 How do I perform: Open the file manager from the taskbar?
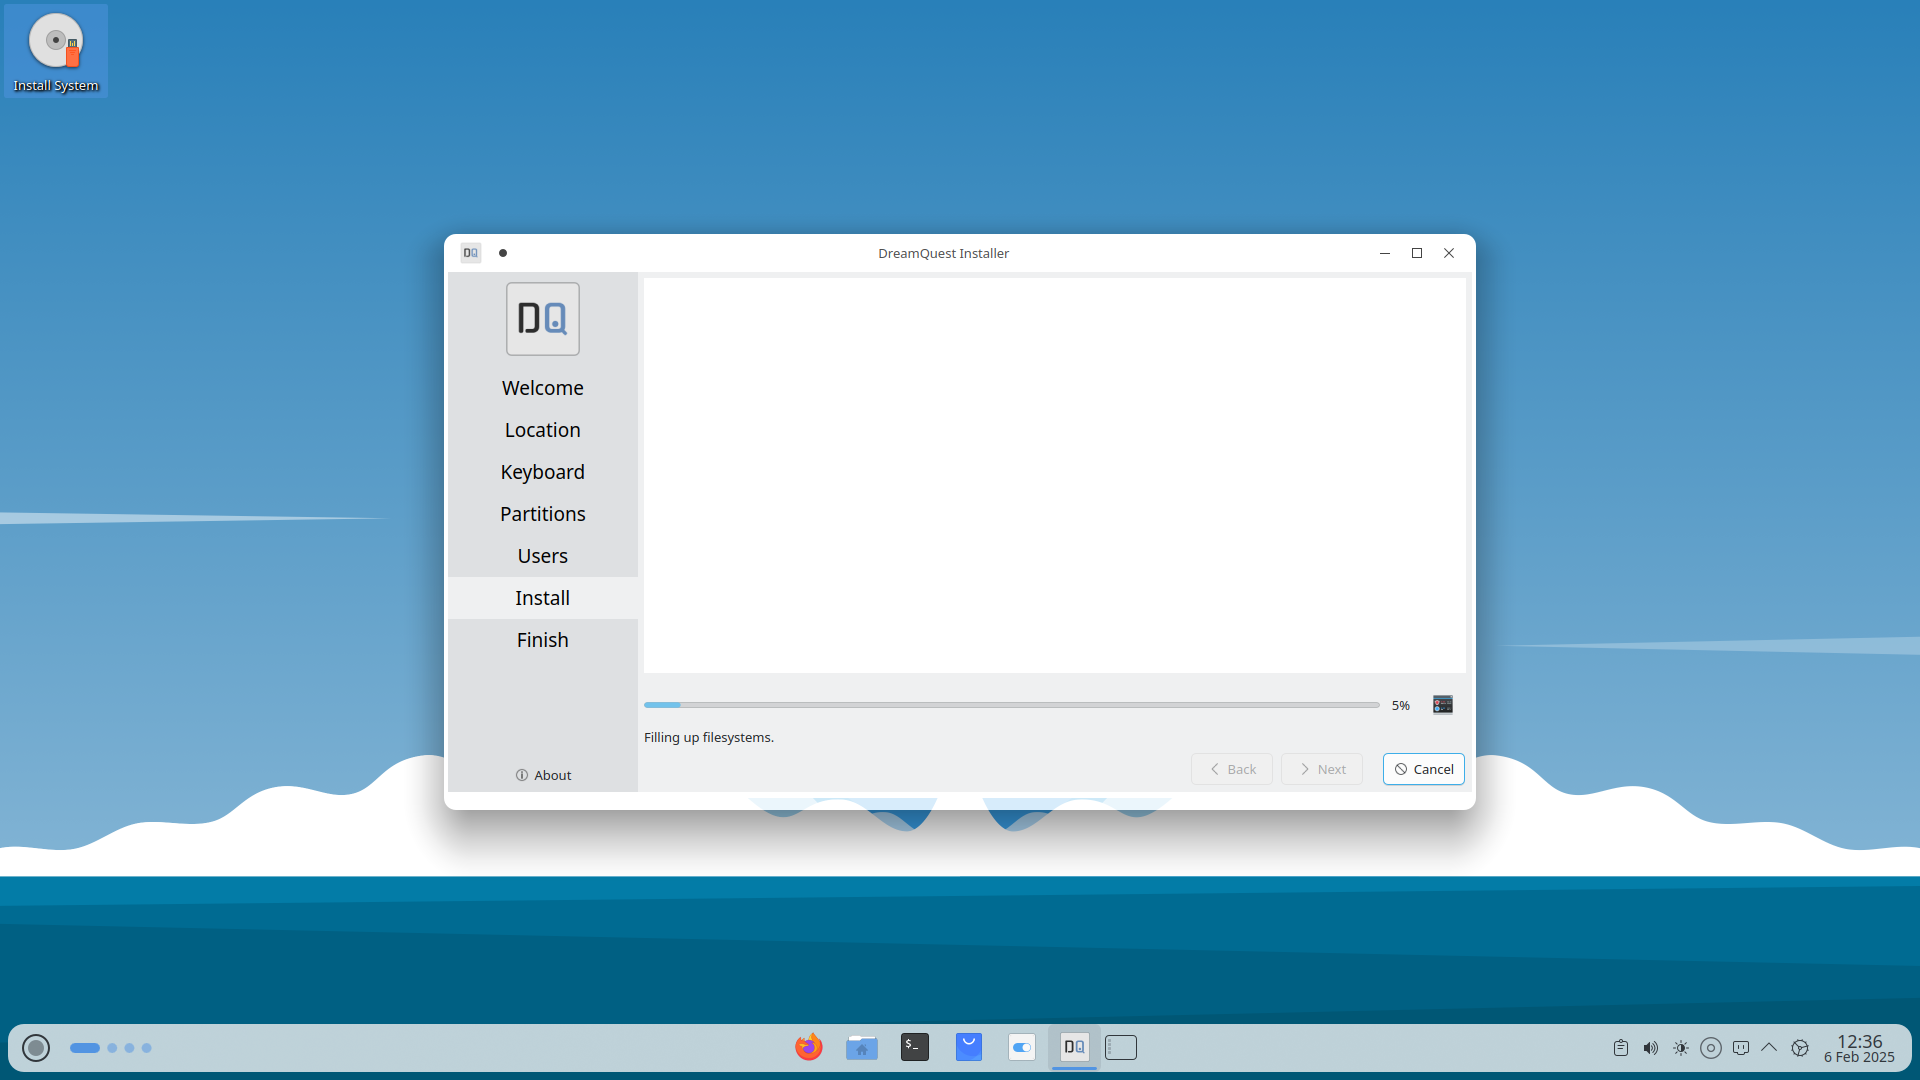(x=861, y=1047)
